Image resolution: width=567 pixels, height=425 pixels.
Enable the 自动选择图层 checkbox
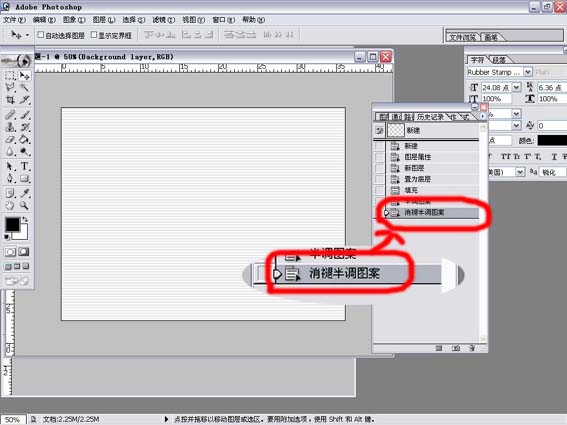[x=40, y=35]
